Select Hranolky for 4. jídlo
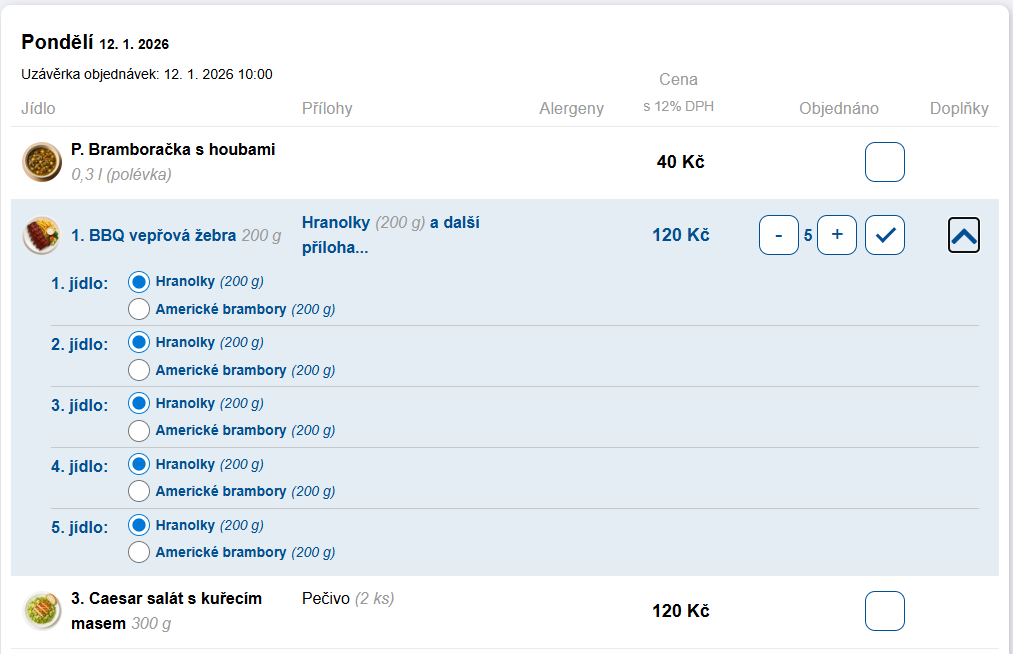Screen dimensions: 1013x654 point(140,464)
